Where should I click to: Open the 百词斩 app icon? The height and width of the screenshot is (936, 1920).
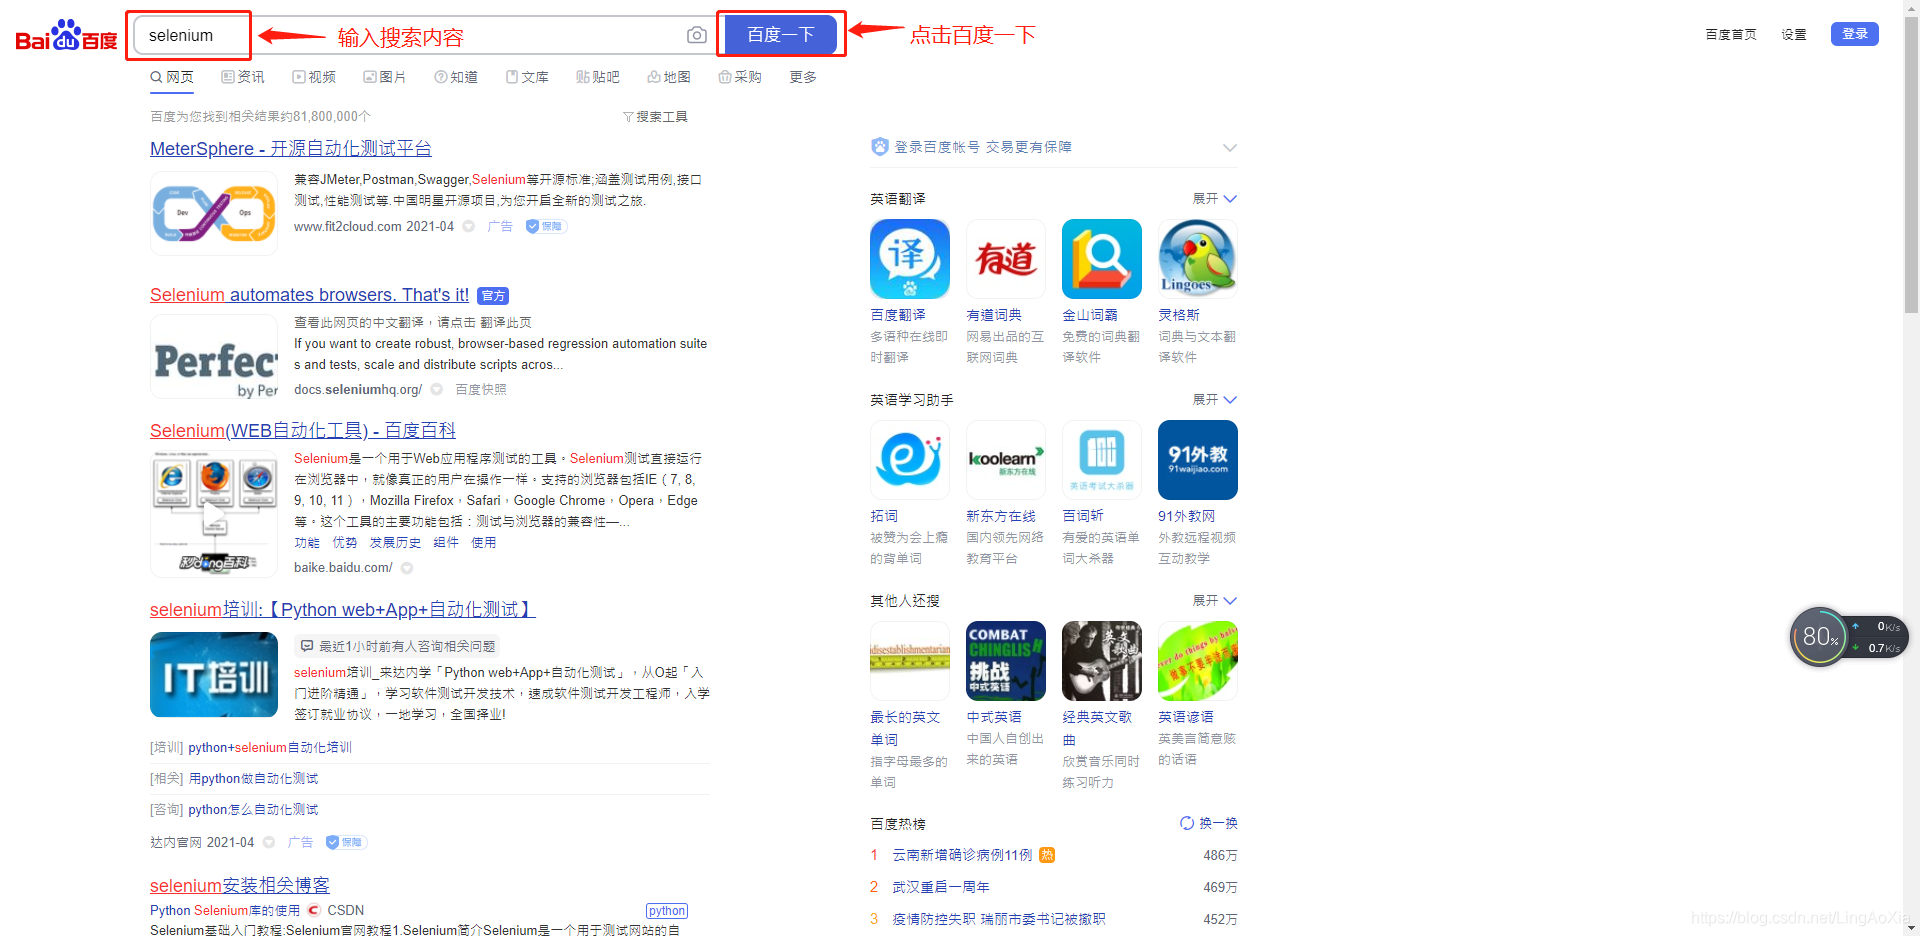[x=1102, y=460]
